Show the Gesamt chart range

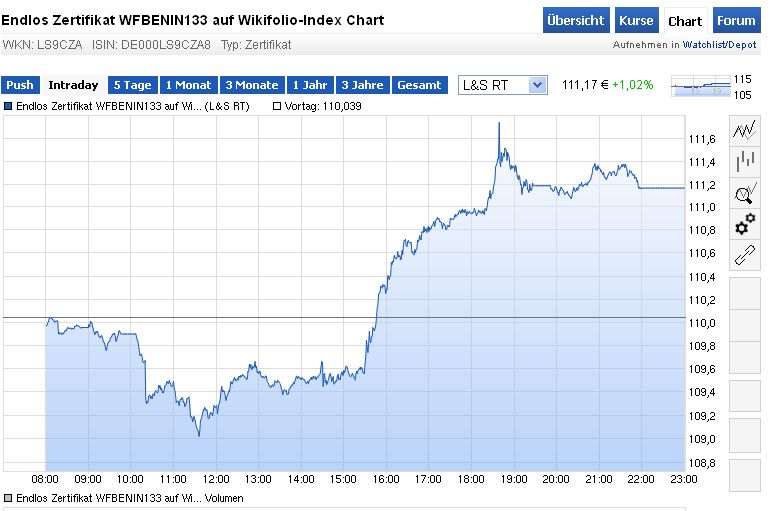420,85
